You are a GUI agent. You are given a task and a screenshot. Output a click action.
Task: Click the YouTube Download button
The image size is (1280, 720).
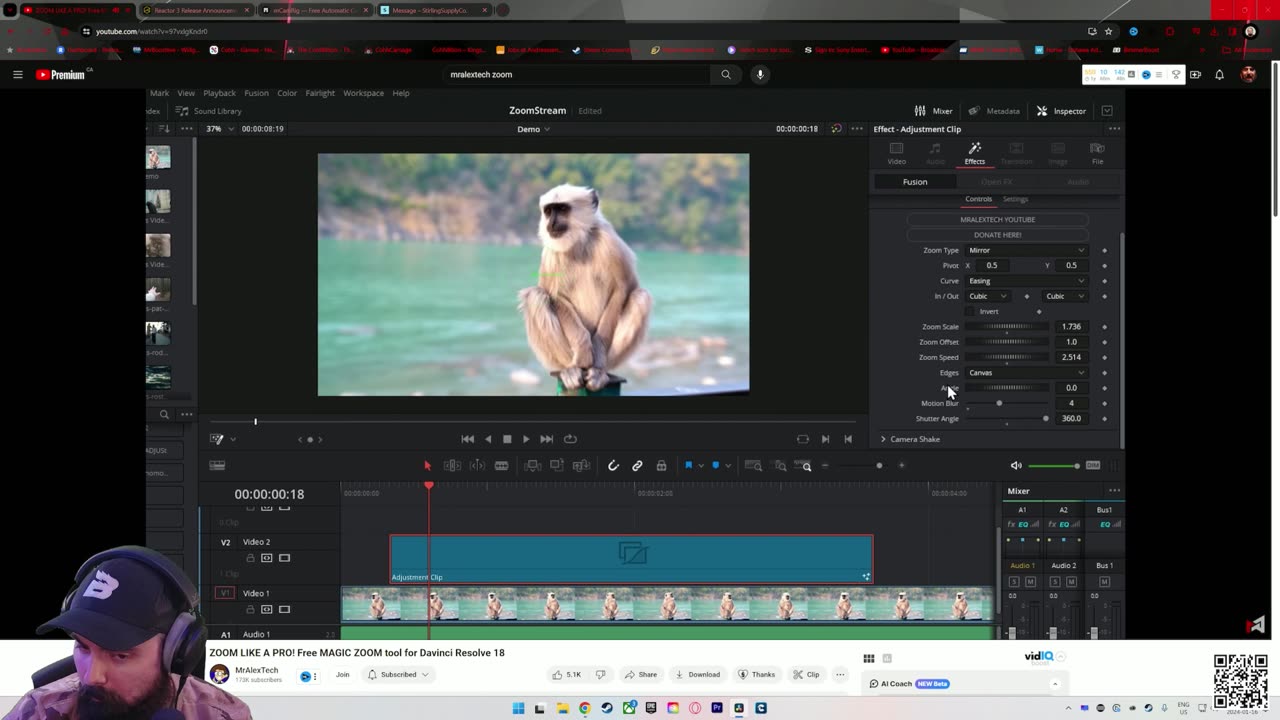tap(697, 675)
